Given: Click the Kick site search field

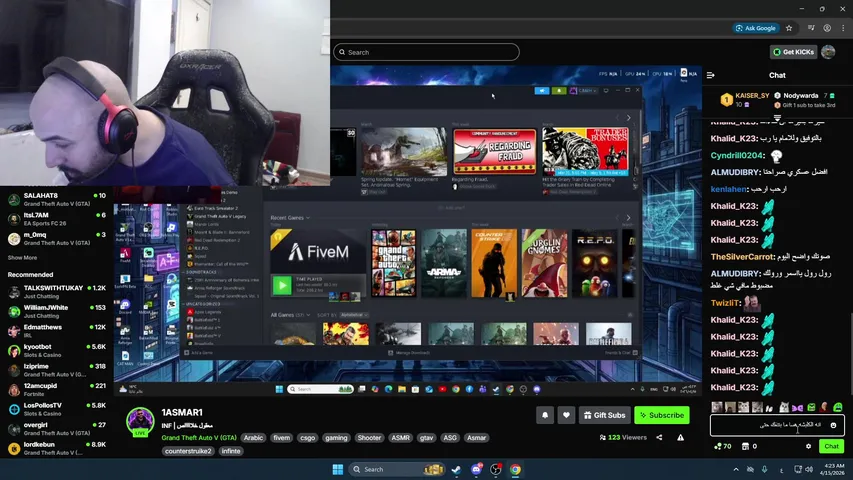Looking at the screenshot, I should coord(426,52).
